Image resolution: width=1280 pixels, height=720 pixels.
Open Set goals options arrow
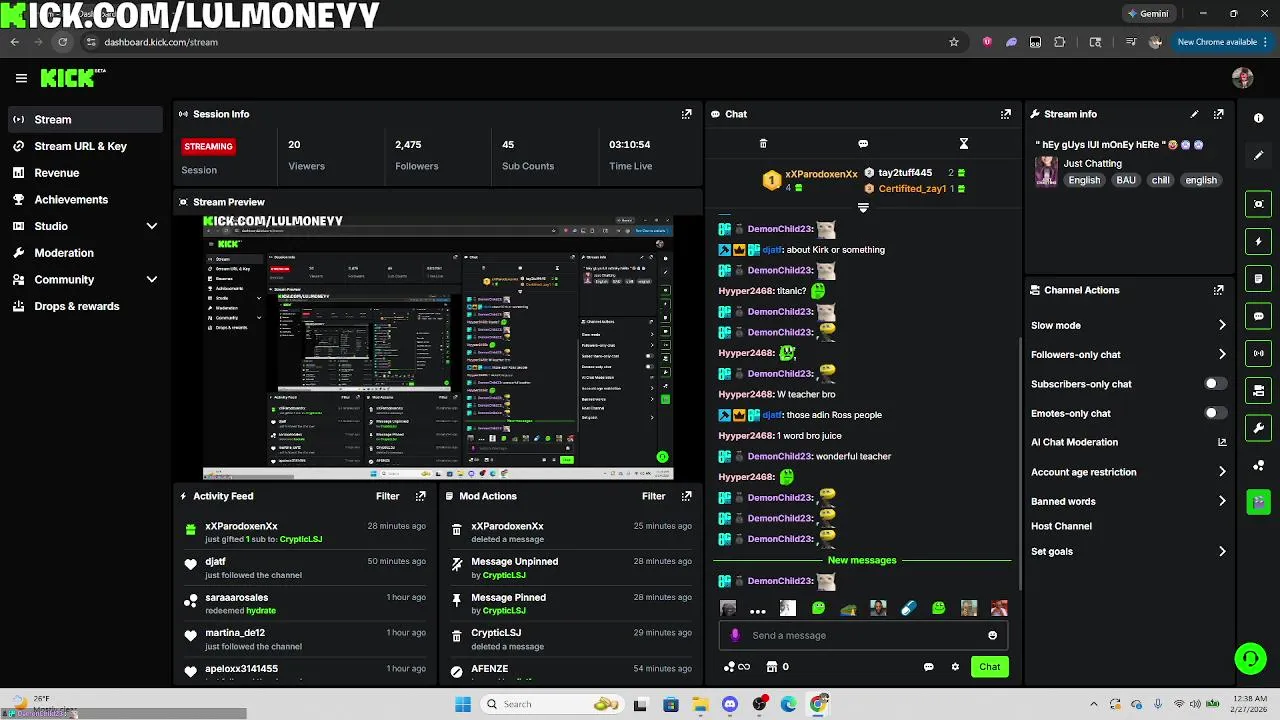point(1221,551)
